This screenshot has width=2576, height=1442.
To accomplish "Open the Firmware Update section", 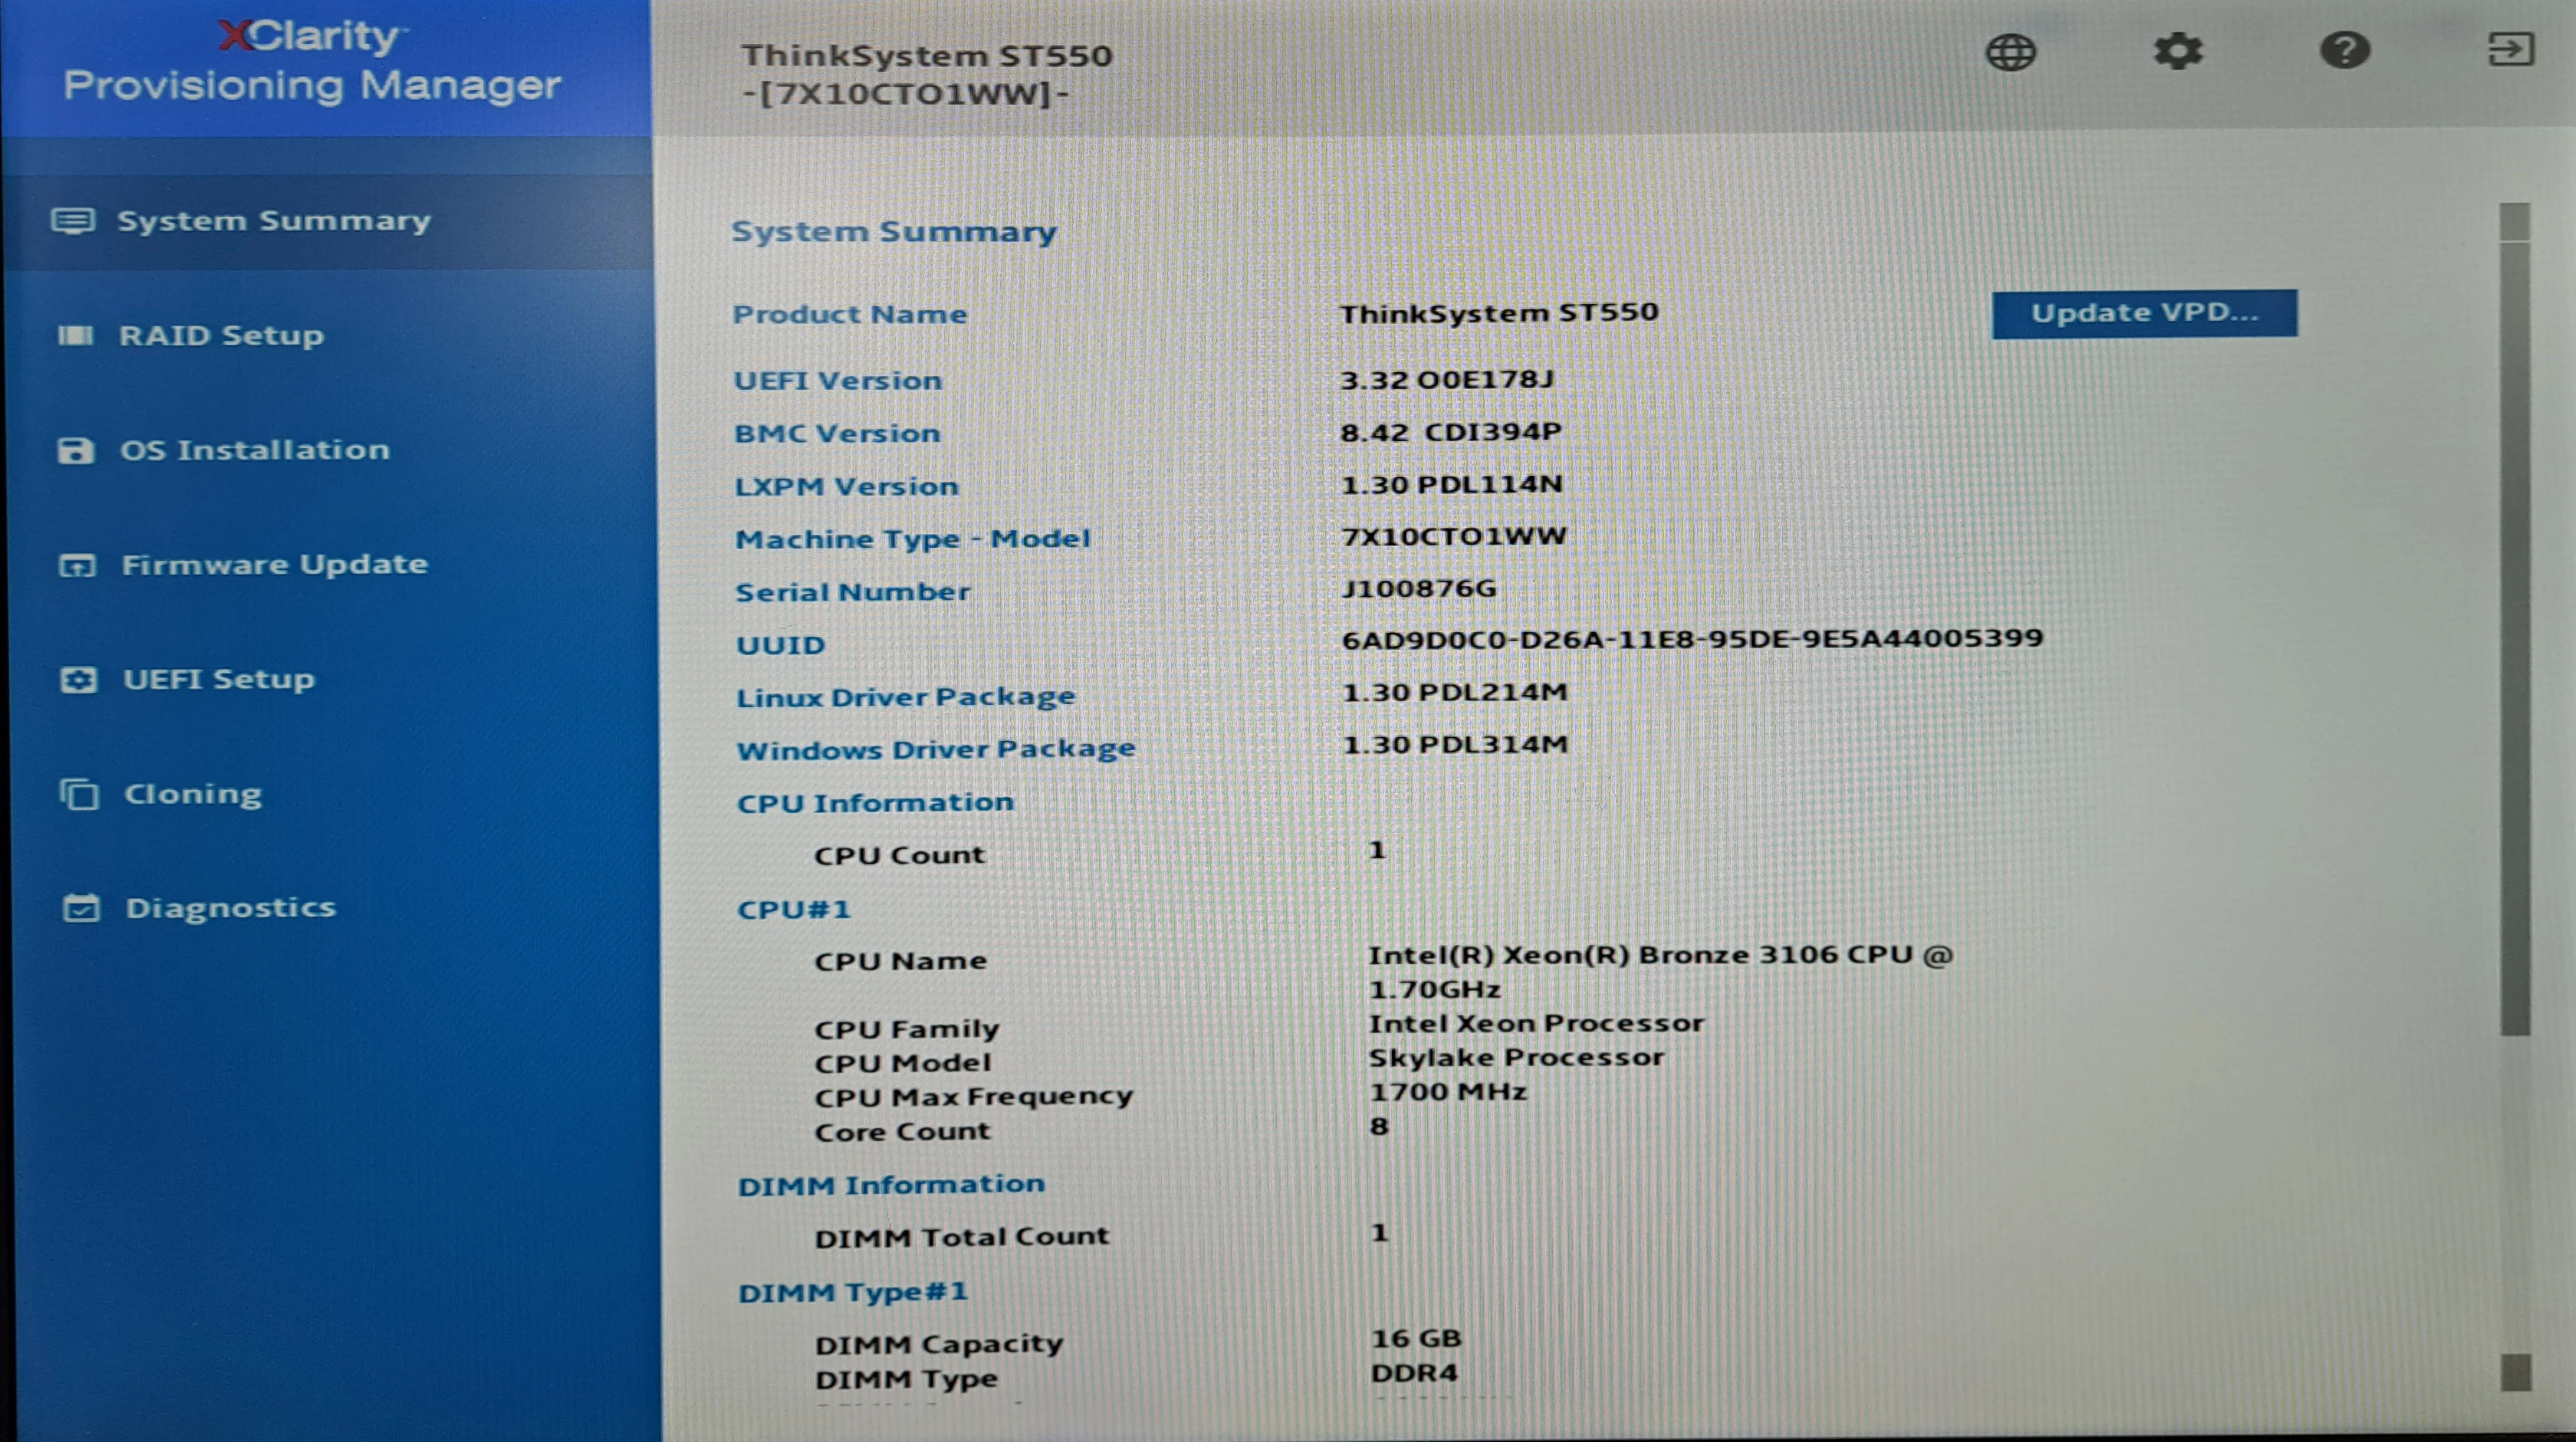I will point(275,566).
